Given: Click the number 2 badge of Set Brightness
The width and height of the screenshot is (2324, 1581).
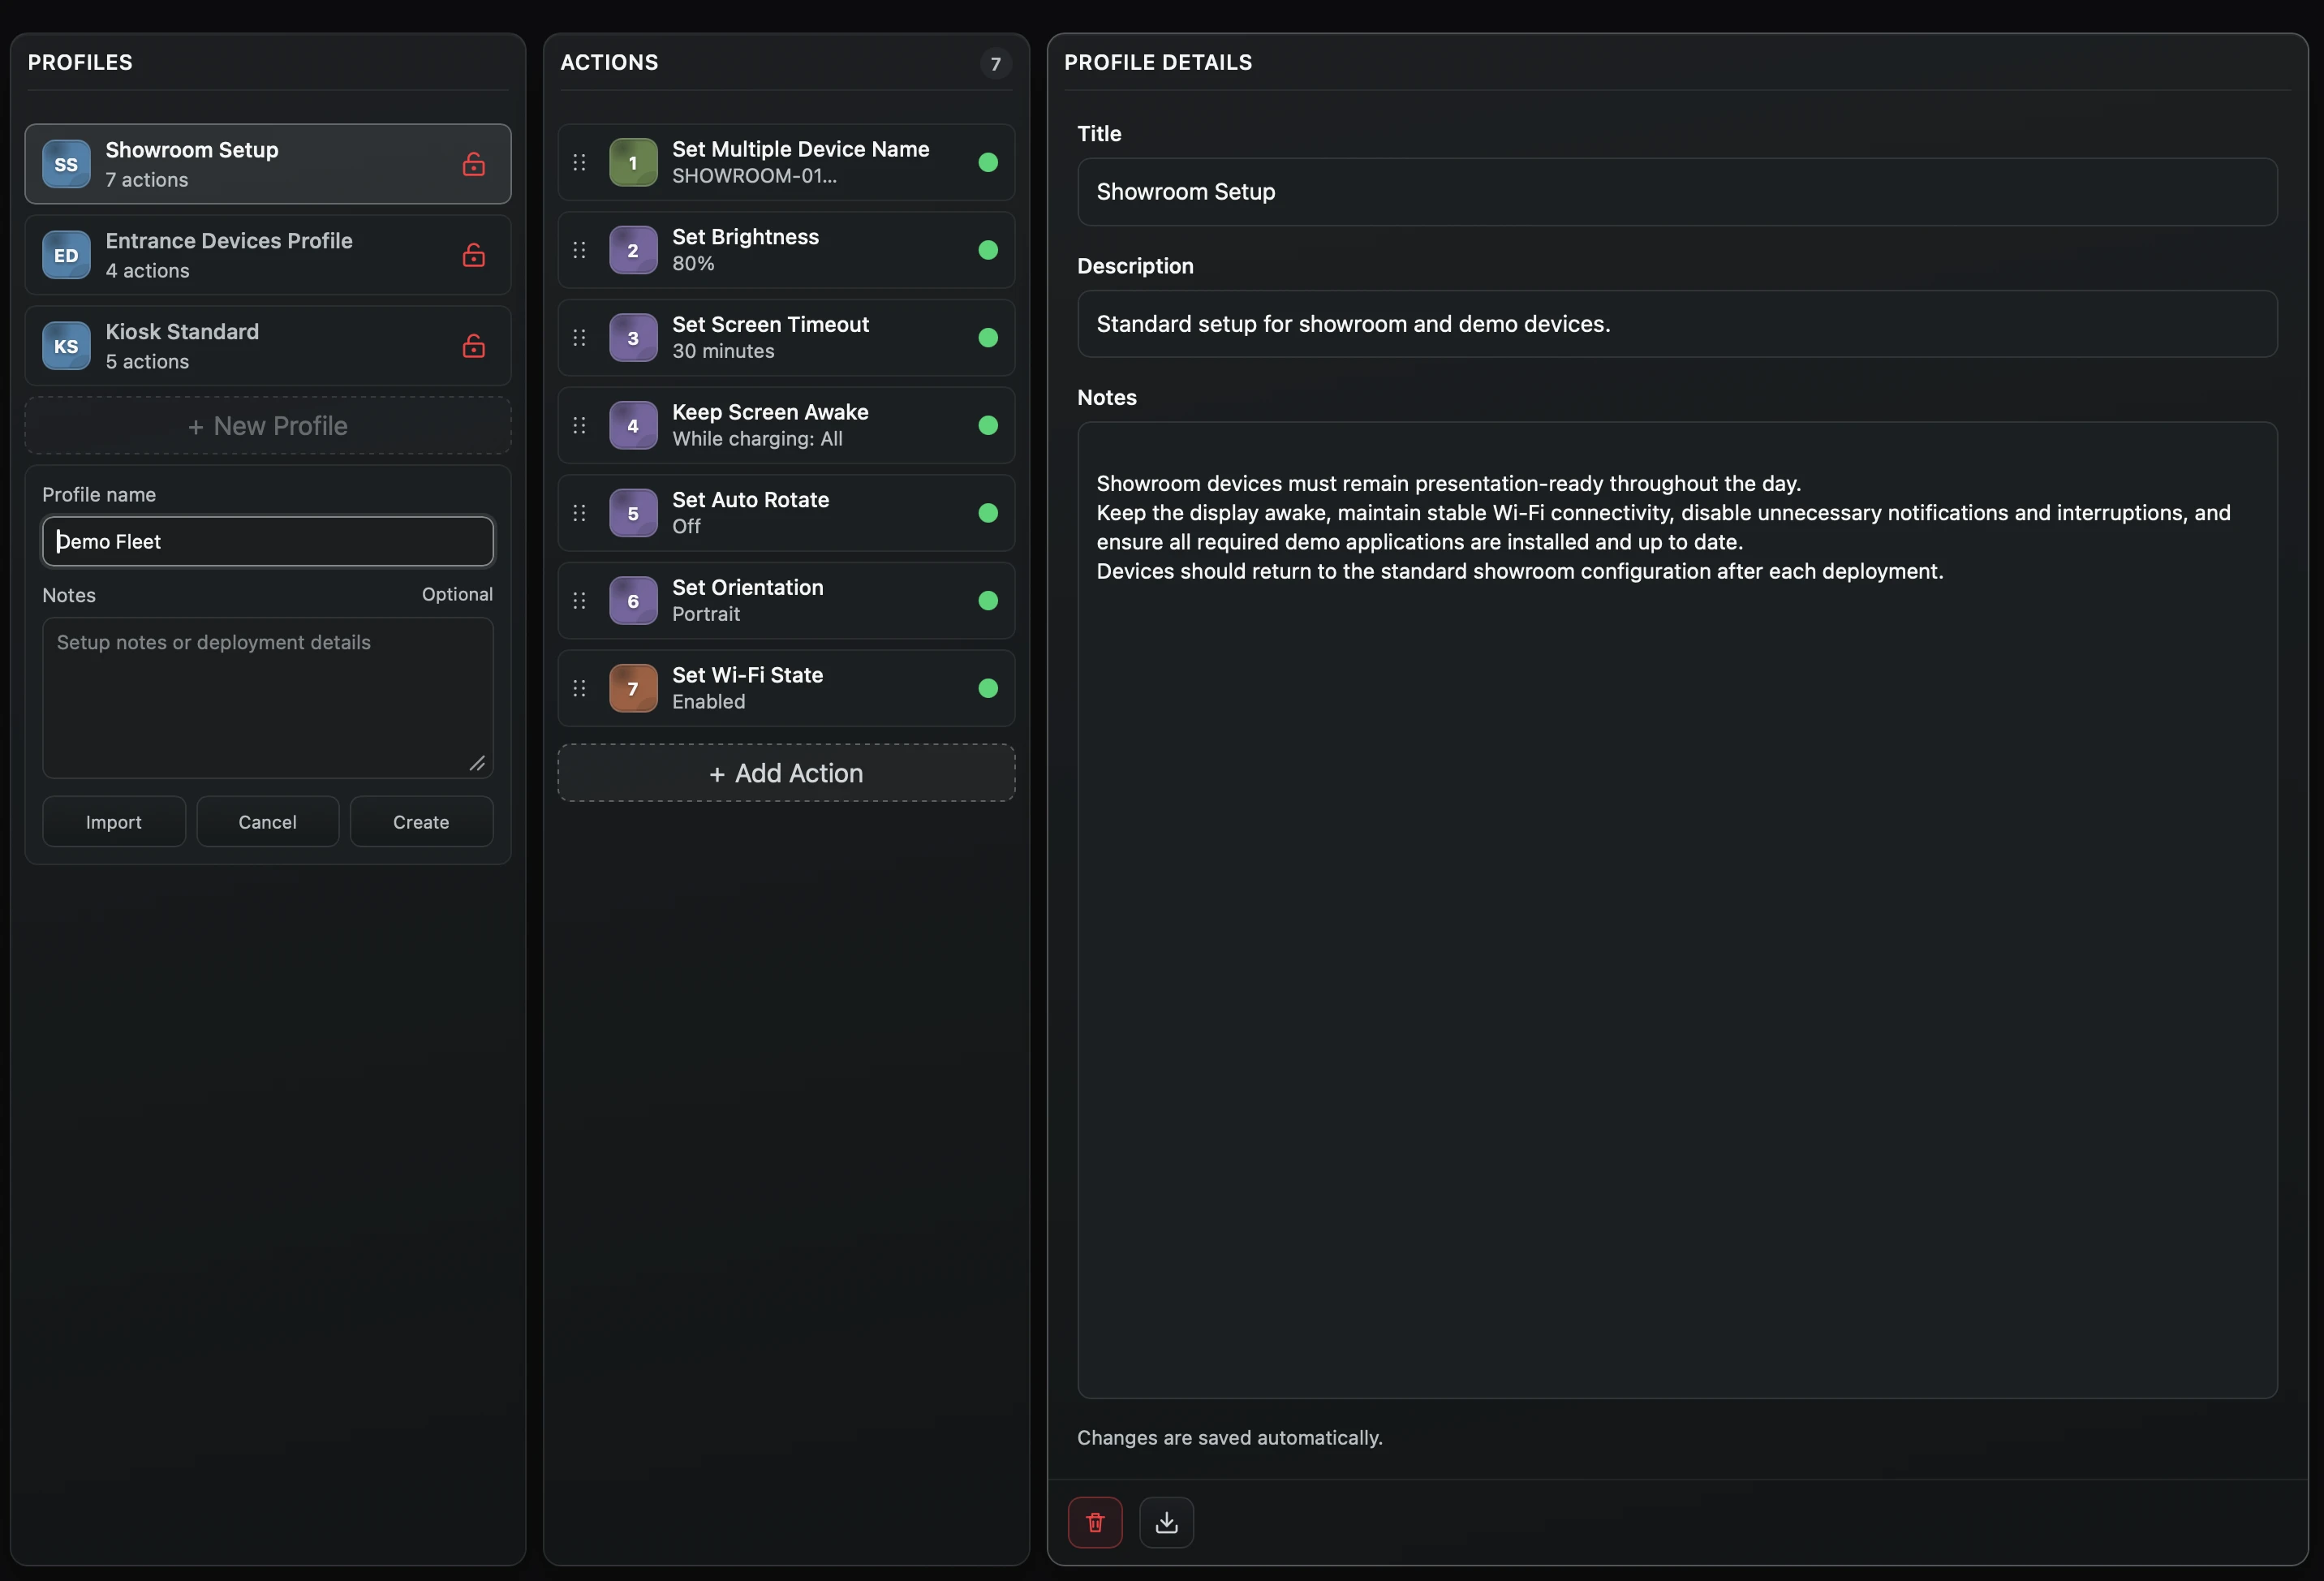Looking at the screenshot, I should click(x=633, y=250).
